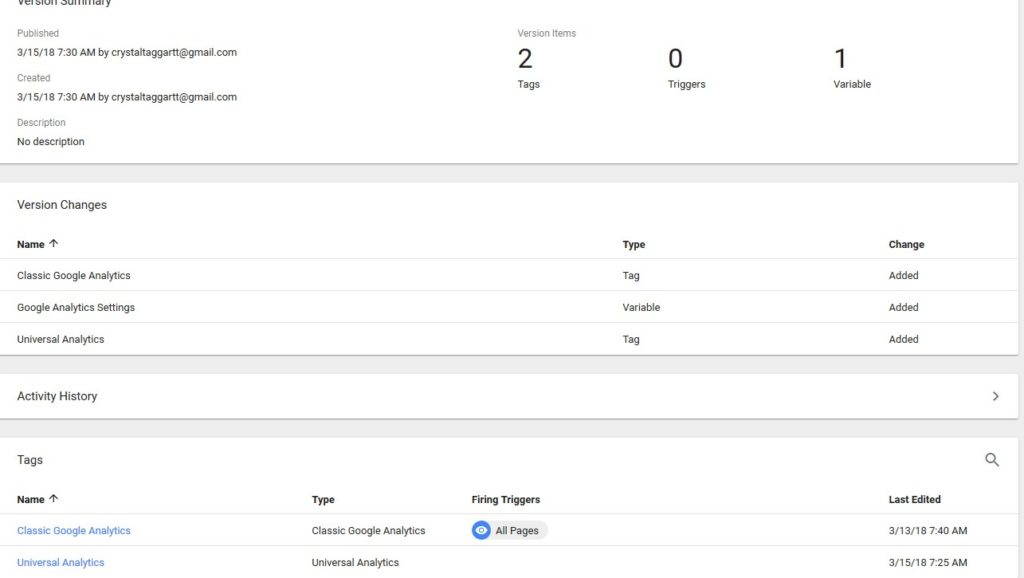Viewport: 1024px width, 578px height.
Task: Open the Classic Google Analytics tag link
Action: [74, 530]
